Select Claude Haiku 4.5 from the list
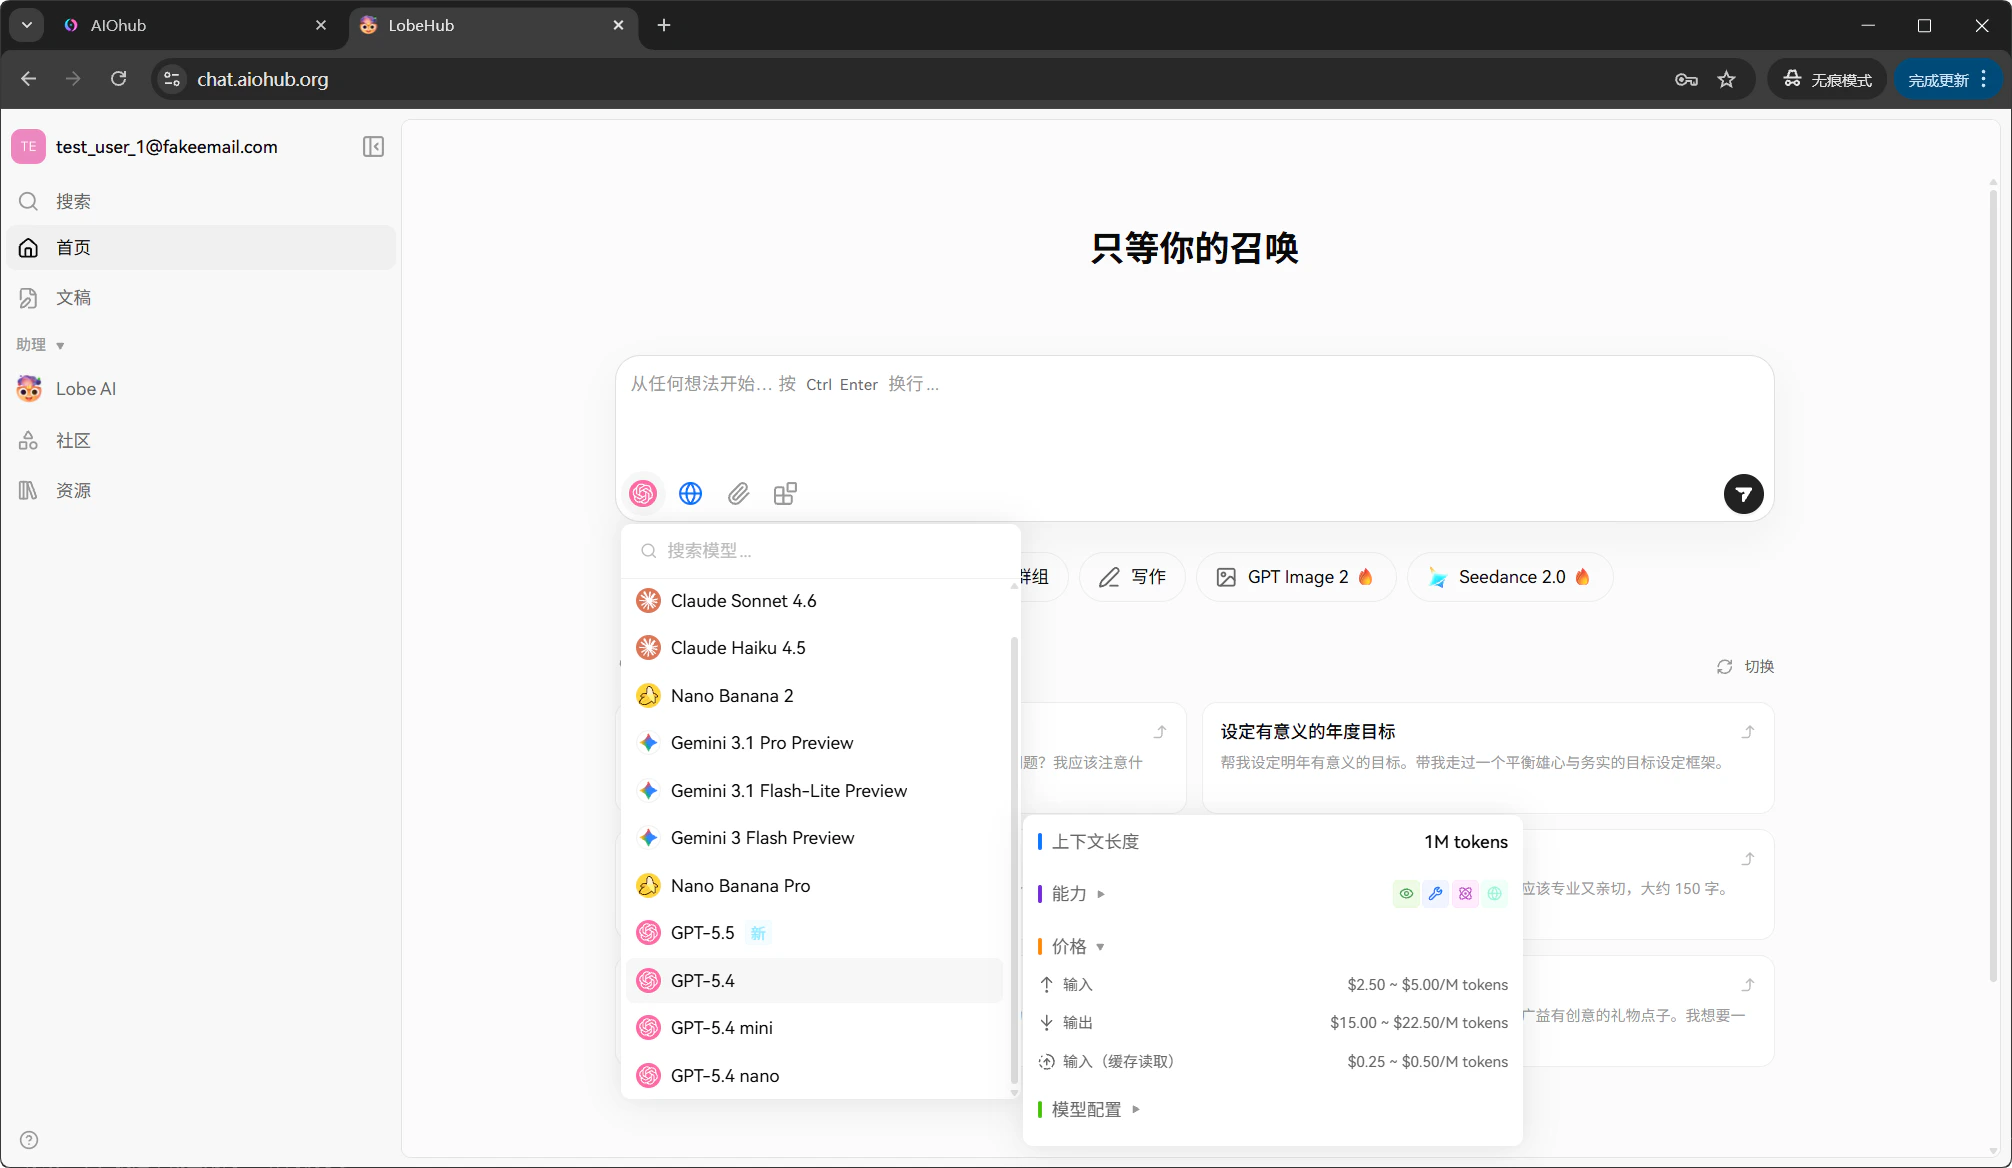 point(814,648)
